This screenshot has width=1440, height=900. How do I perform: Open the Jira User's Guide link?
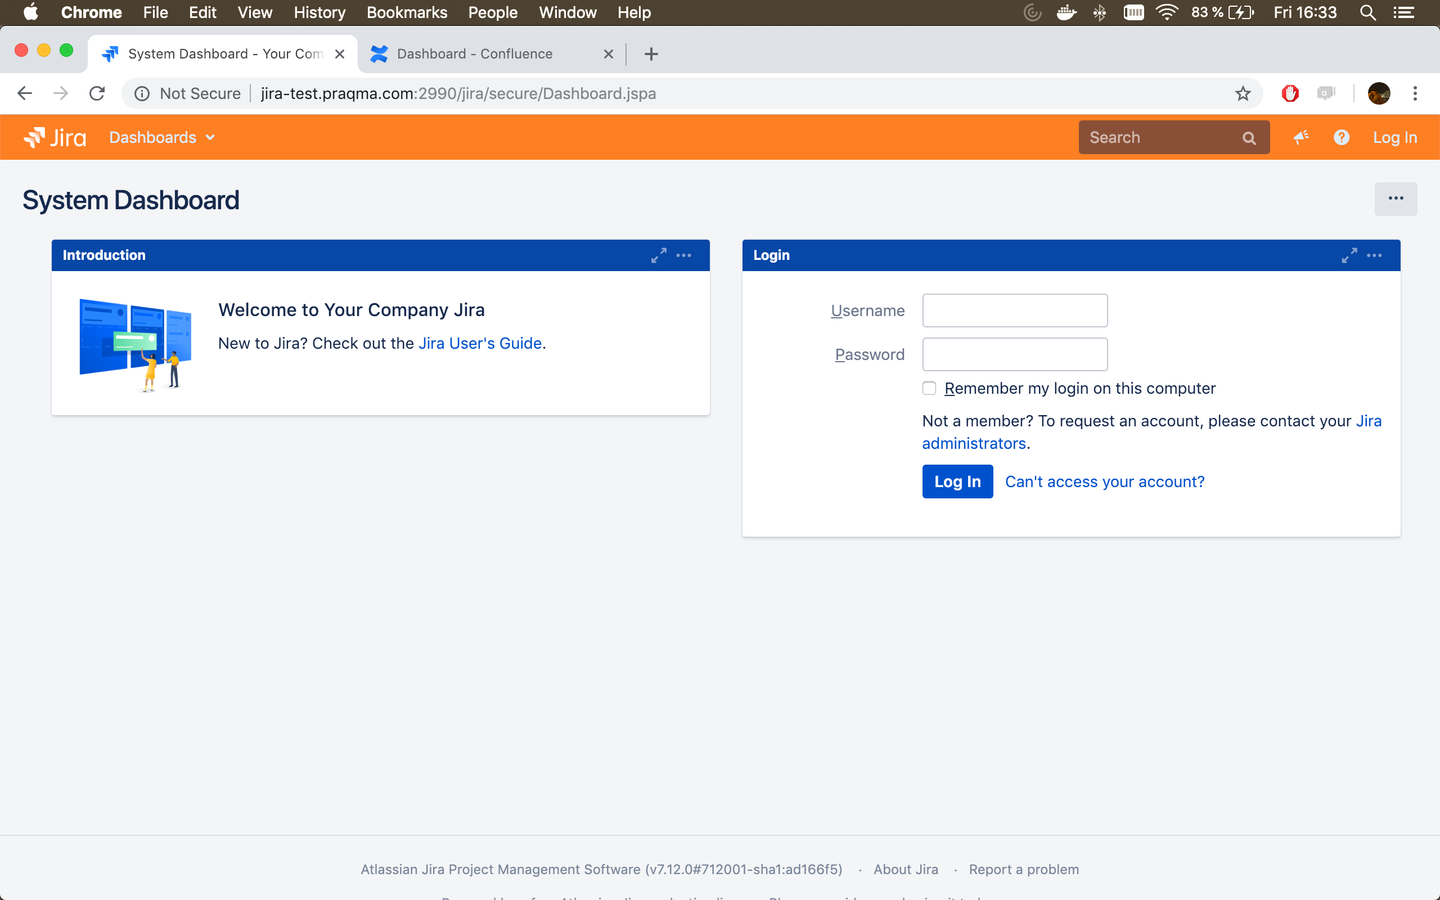click(x=480, y=343)
